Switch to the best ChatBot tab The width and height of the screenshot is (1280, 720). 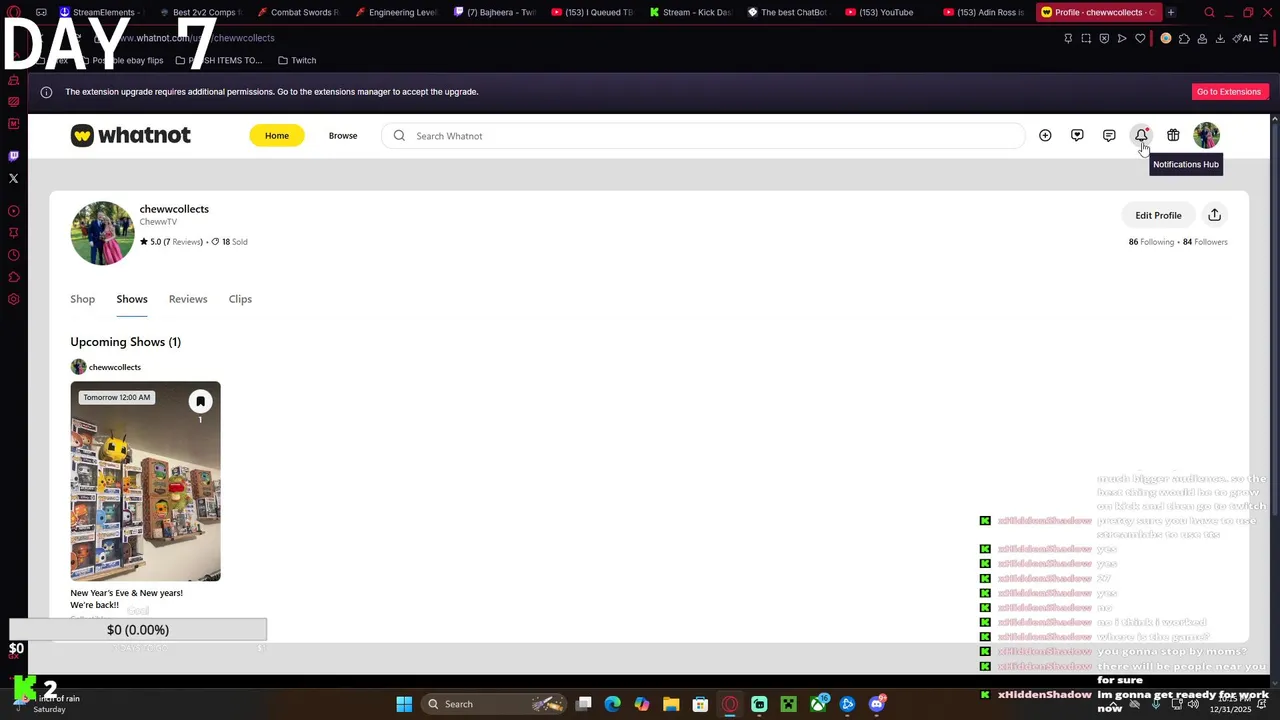tap(788, 12)
